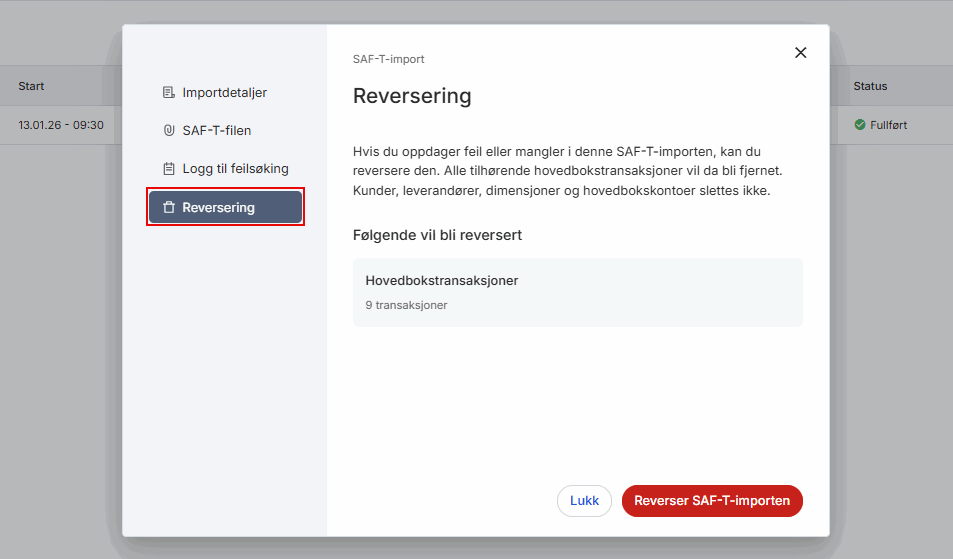Screen dimensions: 953x559
Task: Click the red Reverser SAF-T-importen button
Action: (x=712, y=501)
